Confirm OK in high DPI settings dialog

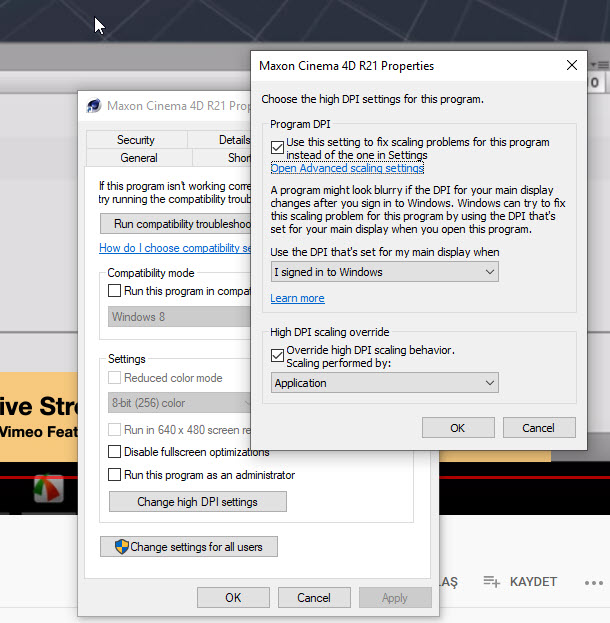458,428
